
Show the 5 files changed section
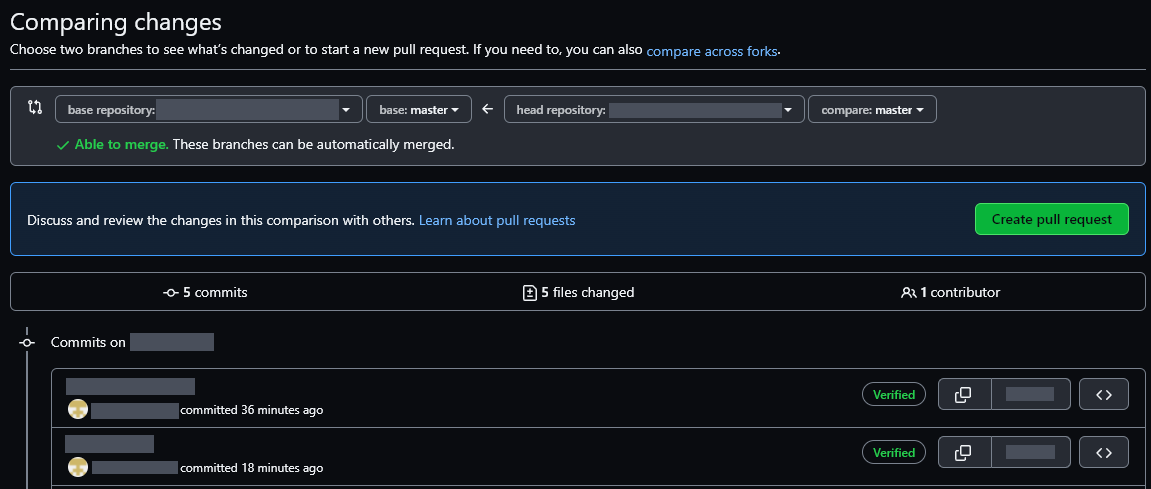point(578,293)
